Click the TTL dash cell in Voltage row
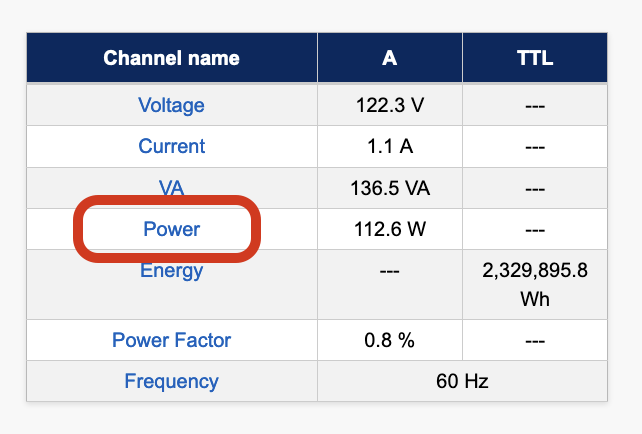This screenshot has width=642, height=434. point(534,105)
